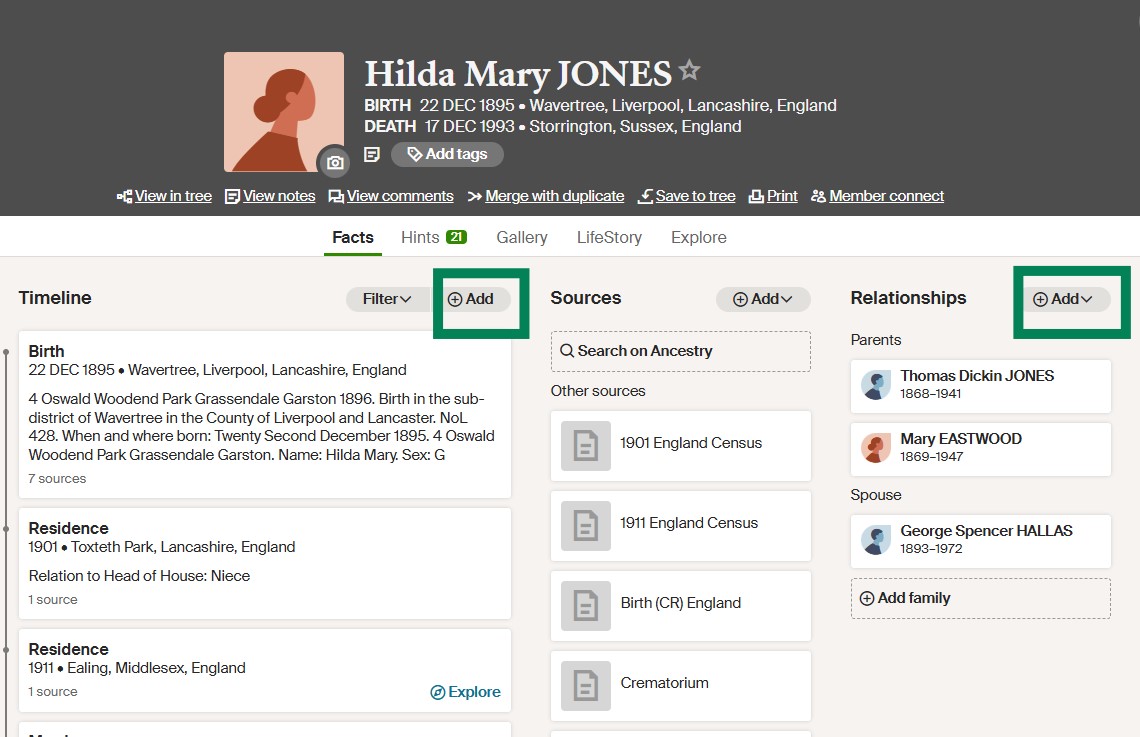This screenshot has width=1140, height=737.
Task: Switch to the Hints tab
Action: pos(433,237)
